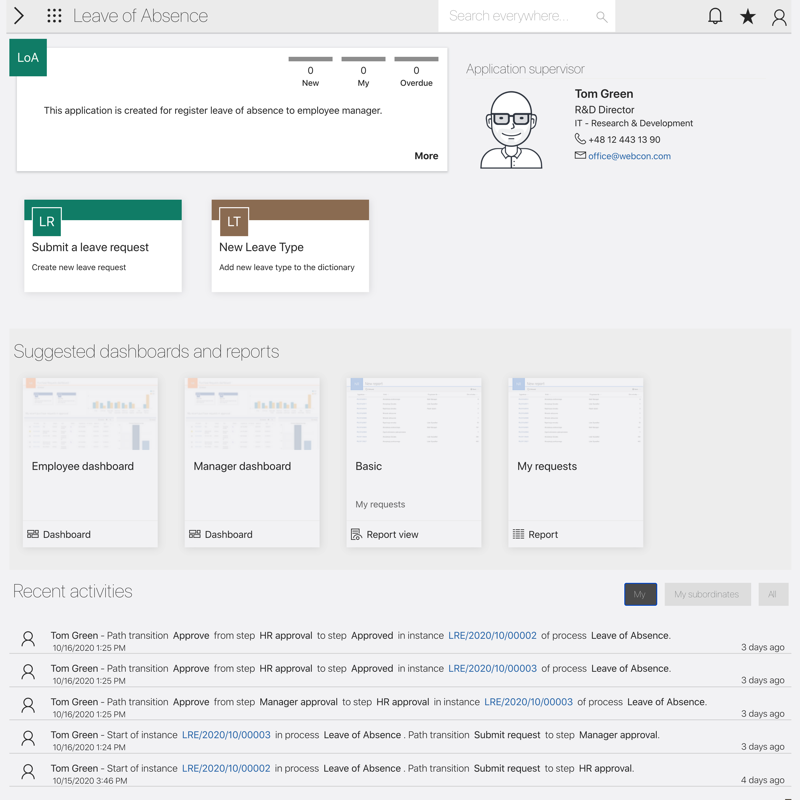The height and width of the screenshot is (800, 800).
Task: Show All recent activities
Action: coord(772,594)
